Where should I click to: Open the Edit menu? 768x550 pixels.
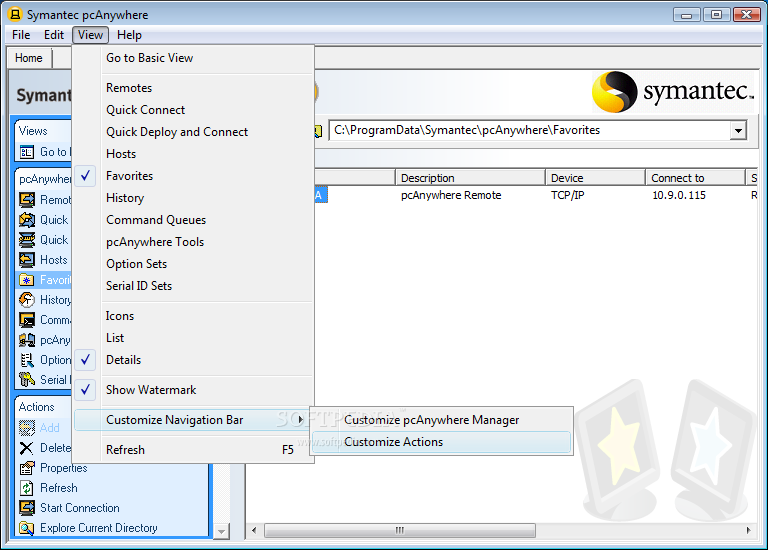54,35
